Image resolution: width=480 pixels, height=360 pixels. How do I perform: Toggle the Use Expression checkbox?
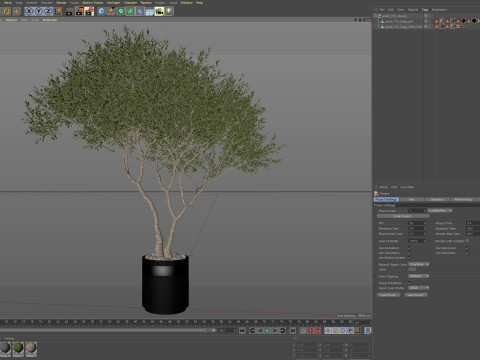pyautogui.click(x=467, y=248)
